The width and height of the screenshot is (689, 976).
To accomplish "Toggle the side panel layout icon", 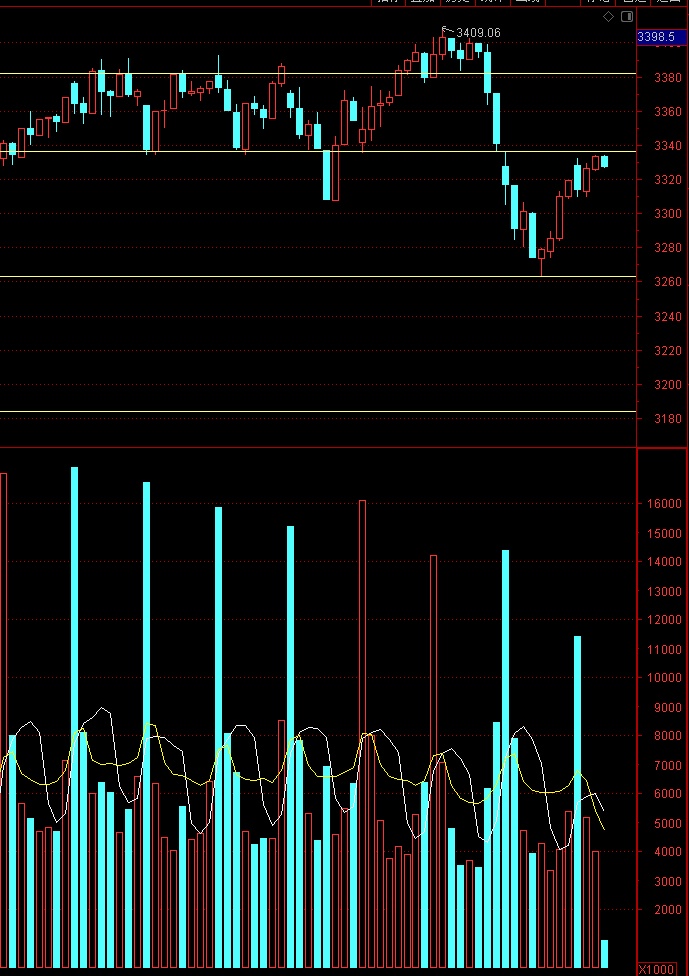I will 627,17.
